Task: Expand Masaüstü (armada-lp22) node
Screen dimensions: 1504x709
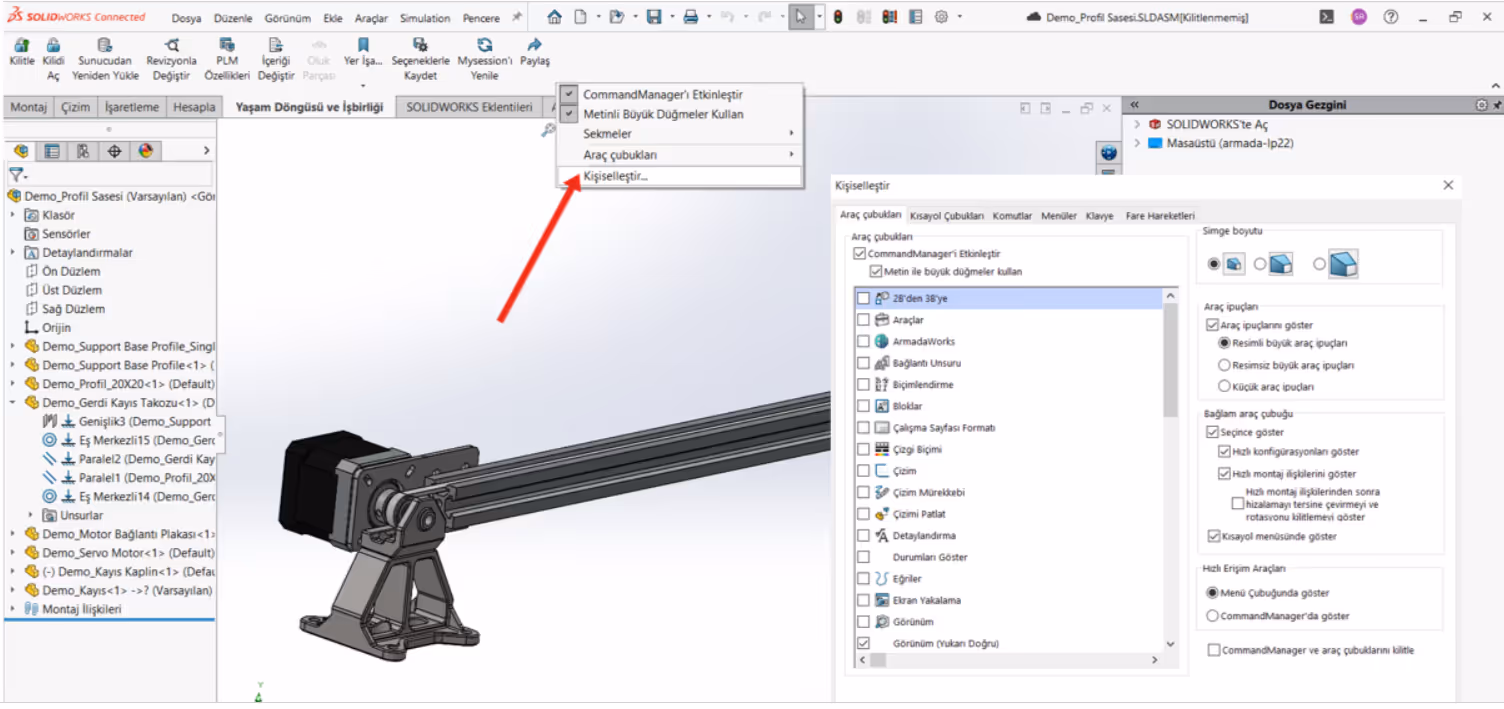Action: tap(1137, 143)
